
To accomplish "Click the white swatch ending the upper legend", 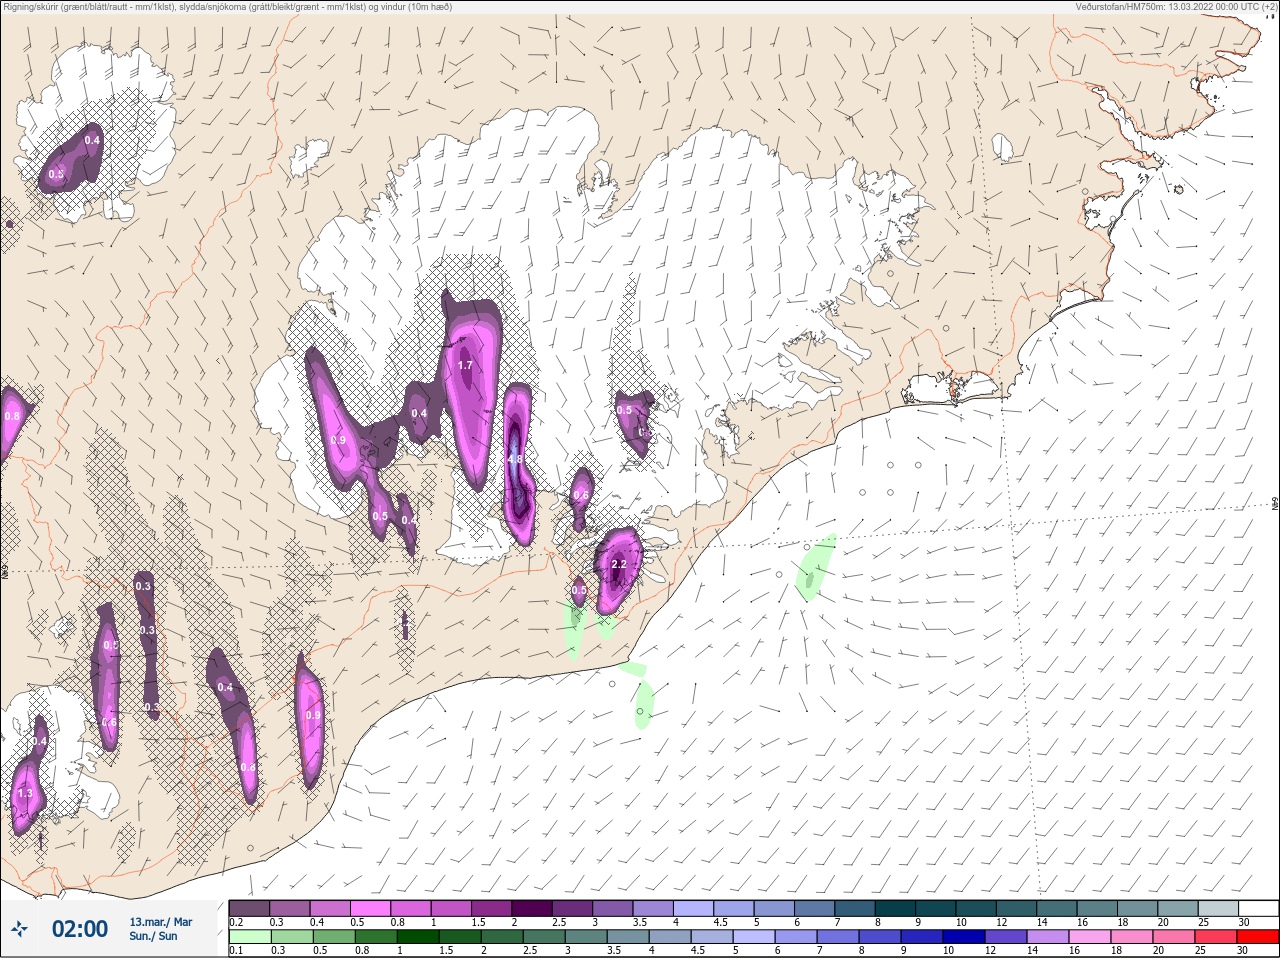I will [x=1258, y=908].
